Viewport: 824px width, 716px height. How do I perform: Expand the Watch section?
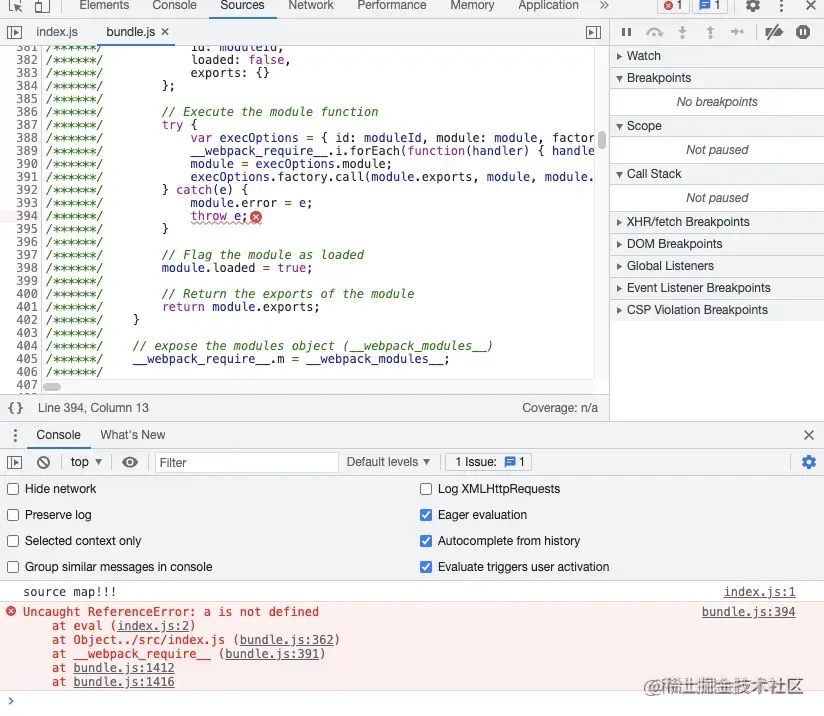(x=717, y=56)
